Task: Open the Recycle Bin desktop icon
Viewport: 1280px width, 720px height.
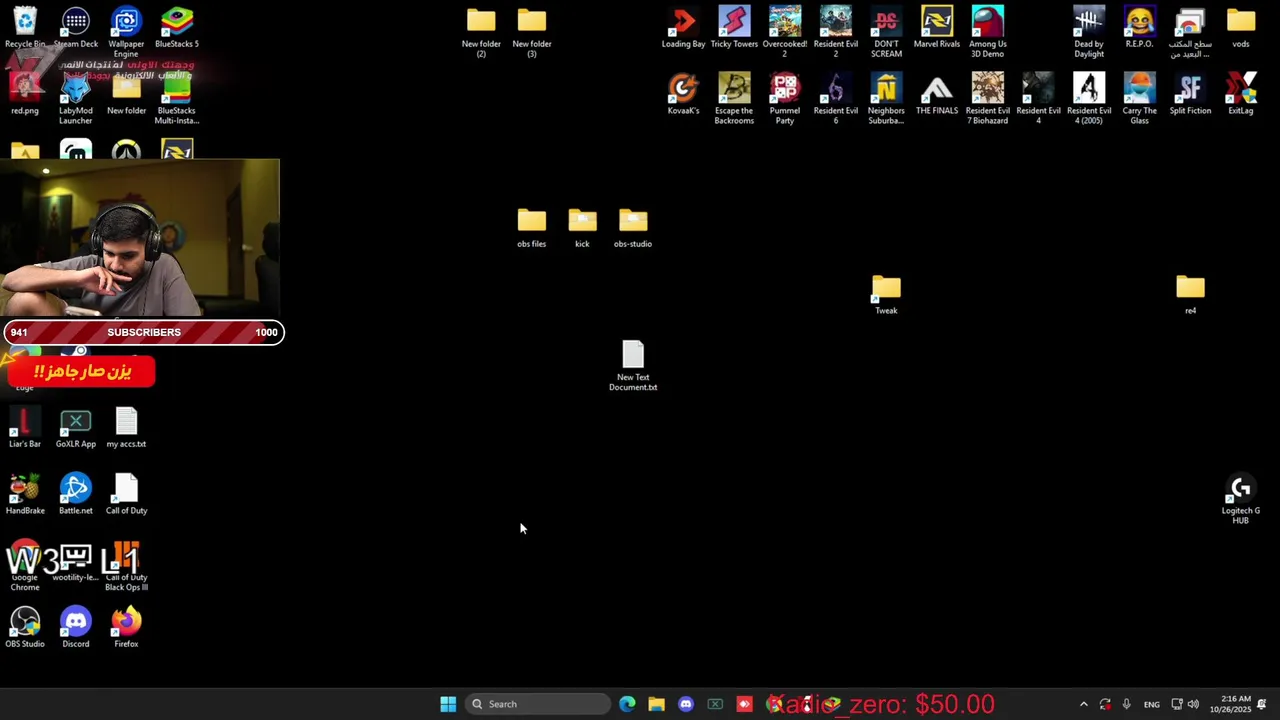Action: (x=25, y=27)
